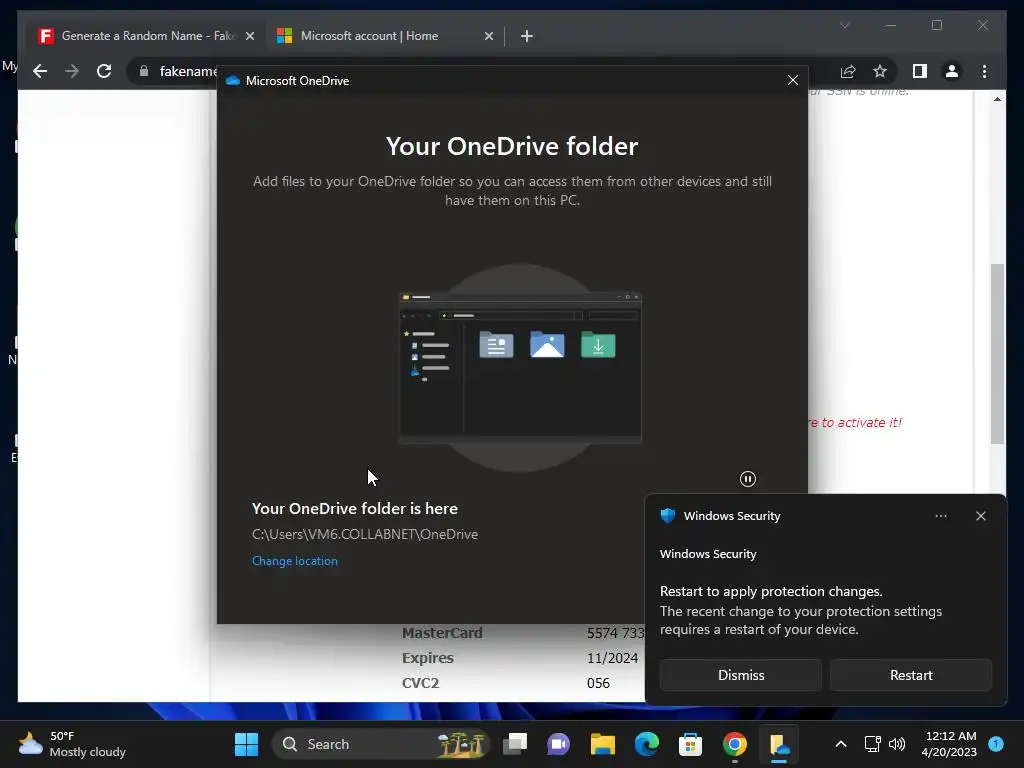
Task: Open the Windows Start menu
Action: pos(246,744)
